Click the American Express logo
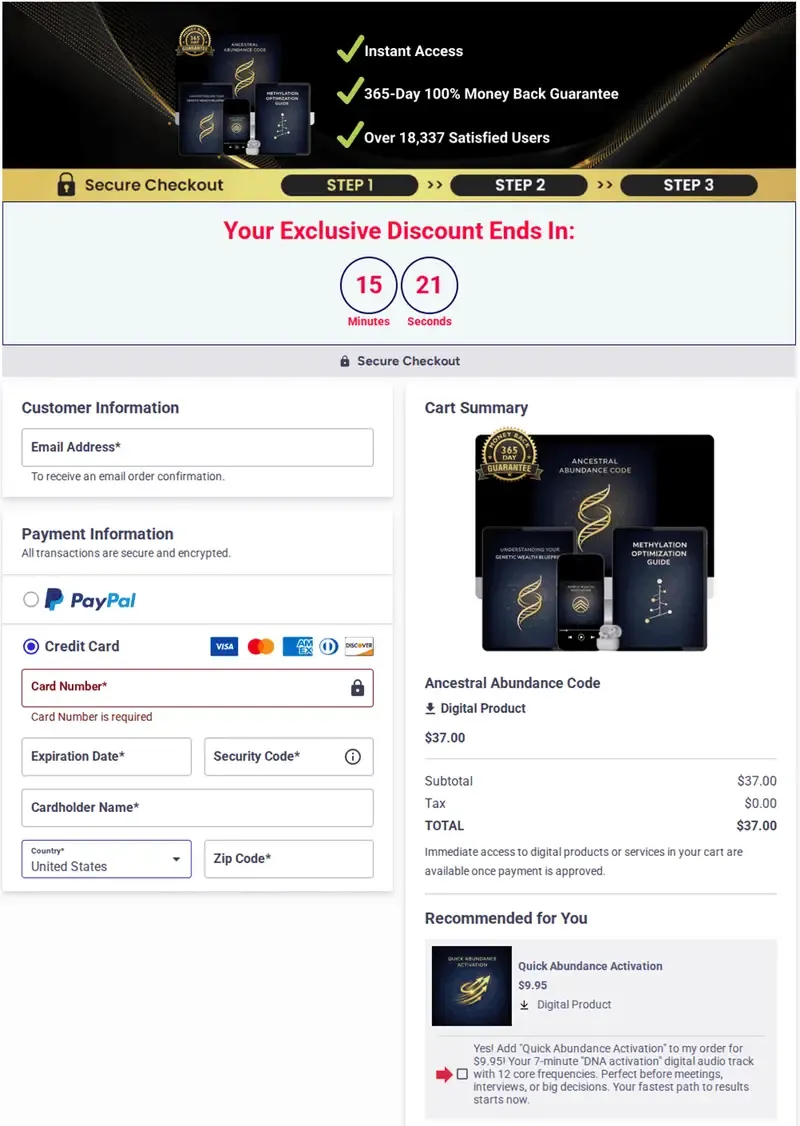 point(297,646)
